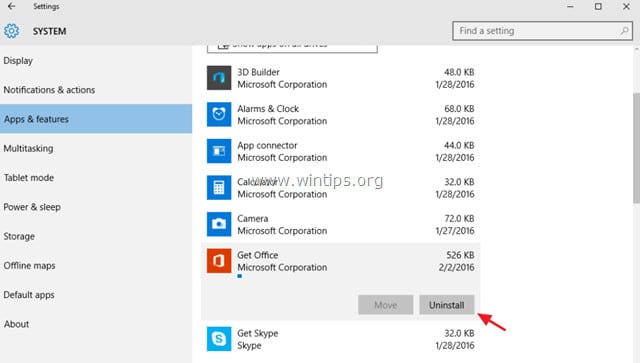Select the Get Office icon
The image size is (640, 363).
point(219,261)
